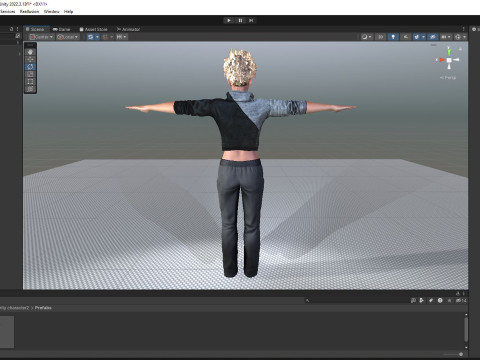The width and height of the screenshot is (480, 360).
Task: Open the Help menu
Action: click(x=68, y=11)
